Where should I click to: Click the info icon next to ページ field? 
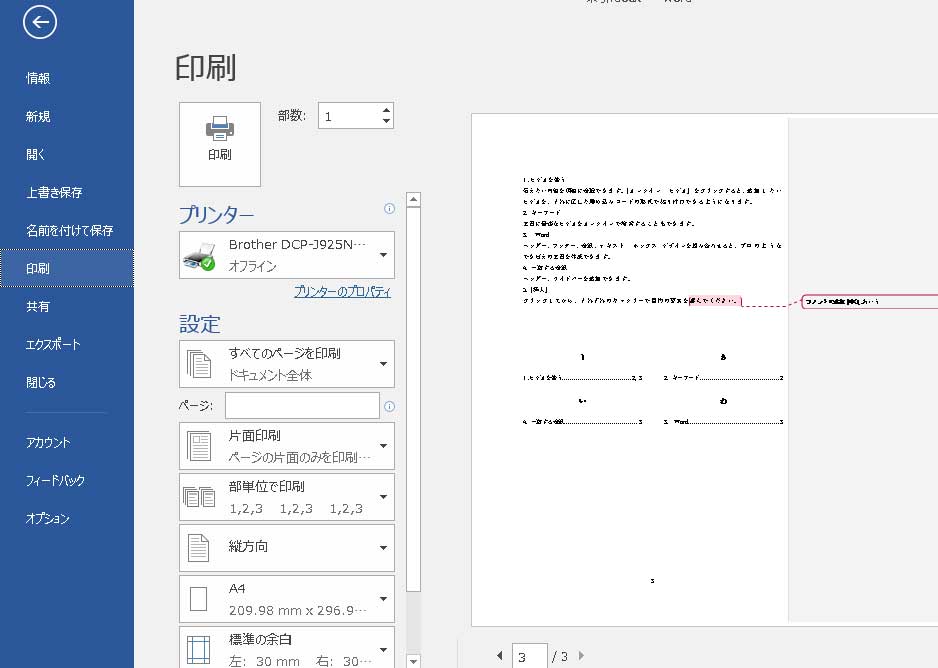coord(389,406)
